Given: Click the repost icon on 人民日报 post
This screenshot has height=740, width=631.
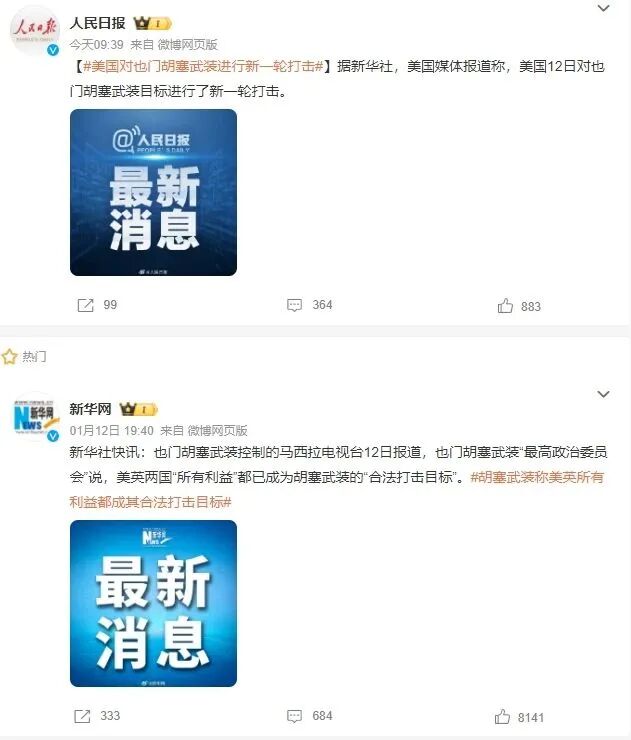Looking at the screenshot, I should pyautogui.click(x=85, y=305).
